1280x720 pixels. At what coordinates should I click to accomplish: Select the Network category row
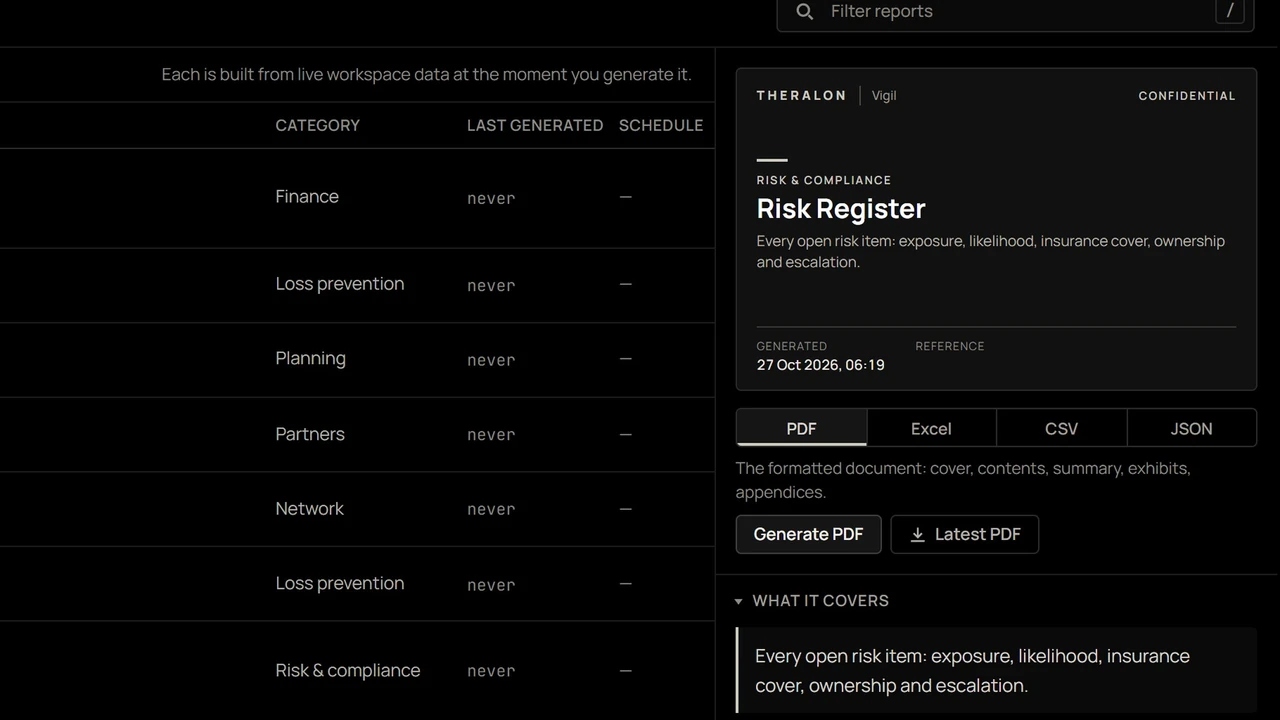(357, 509)
